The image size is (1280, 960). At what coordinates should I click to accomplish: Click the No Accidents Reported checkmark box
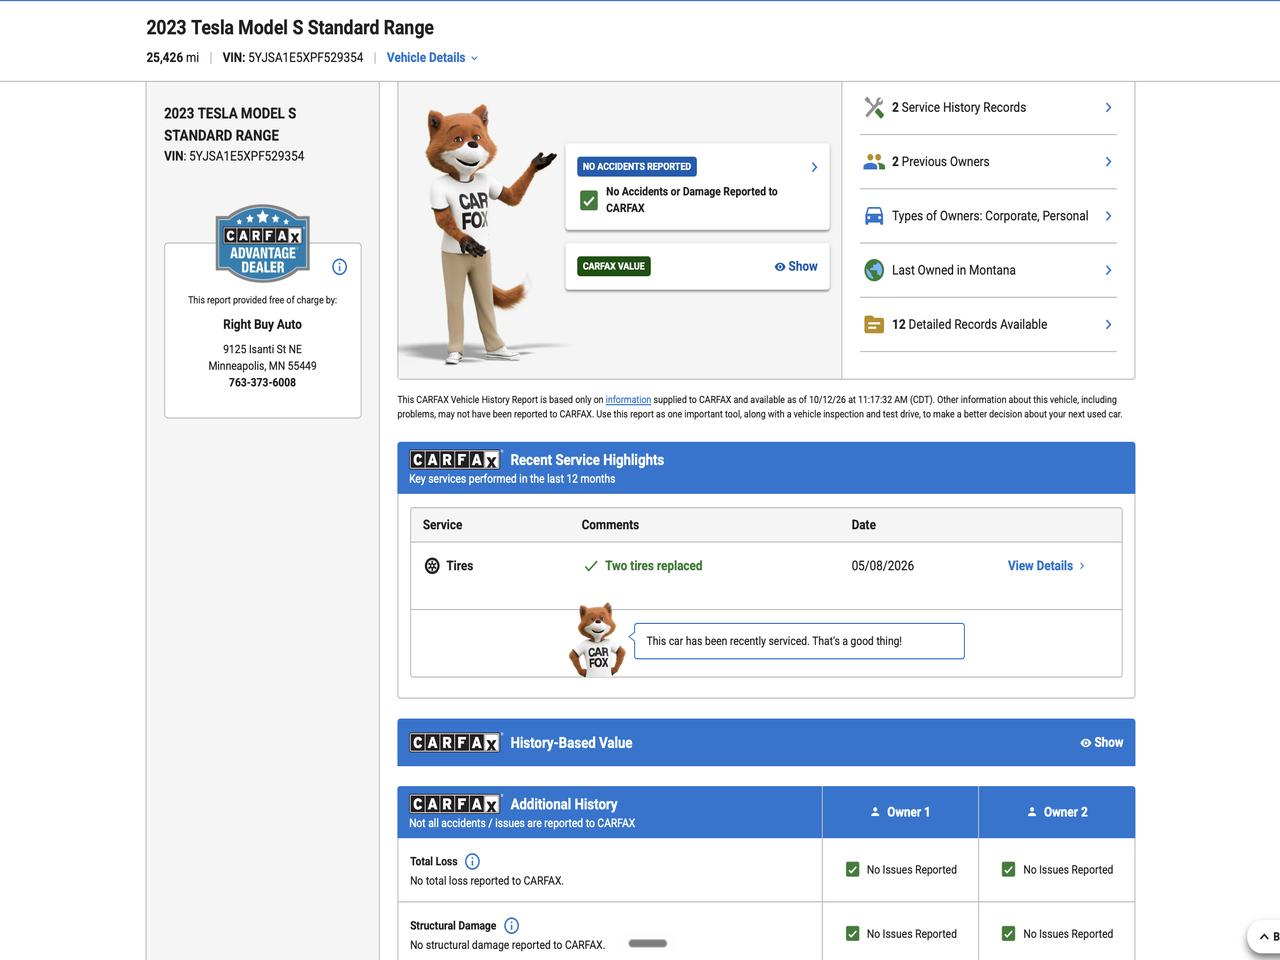click(x=589, y=200)
